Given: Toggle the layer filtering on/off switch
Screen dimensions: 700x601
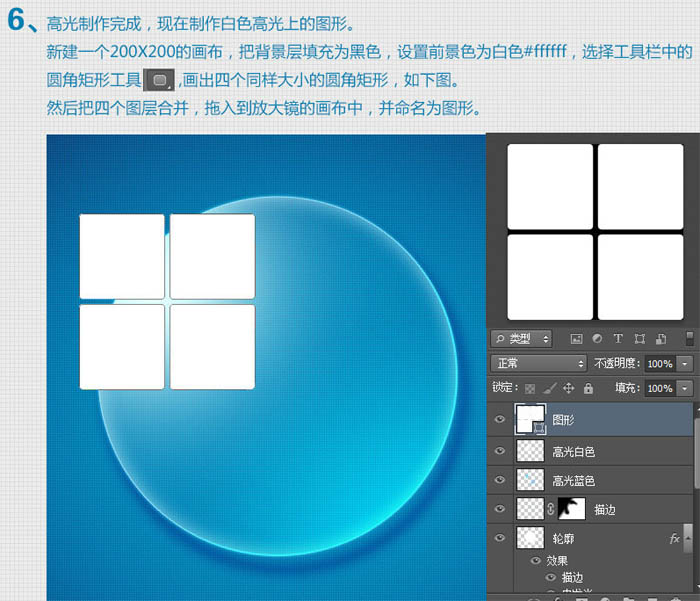Looking at the screenshot, I should (x=689, y=338).
